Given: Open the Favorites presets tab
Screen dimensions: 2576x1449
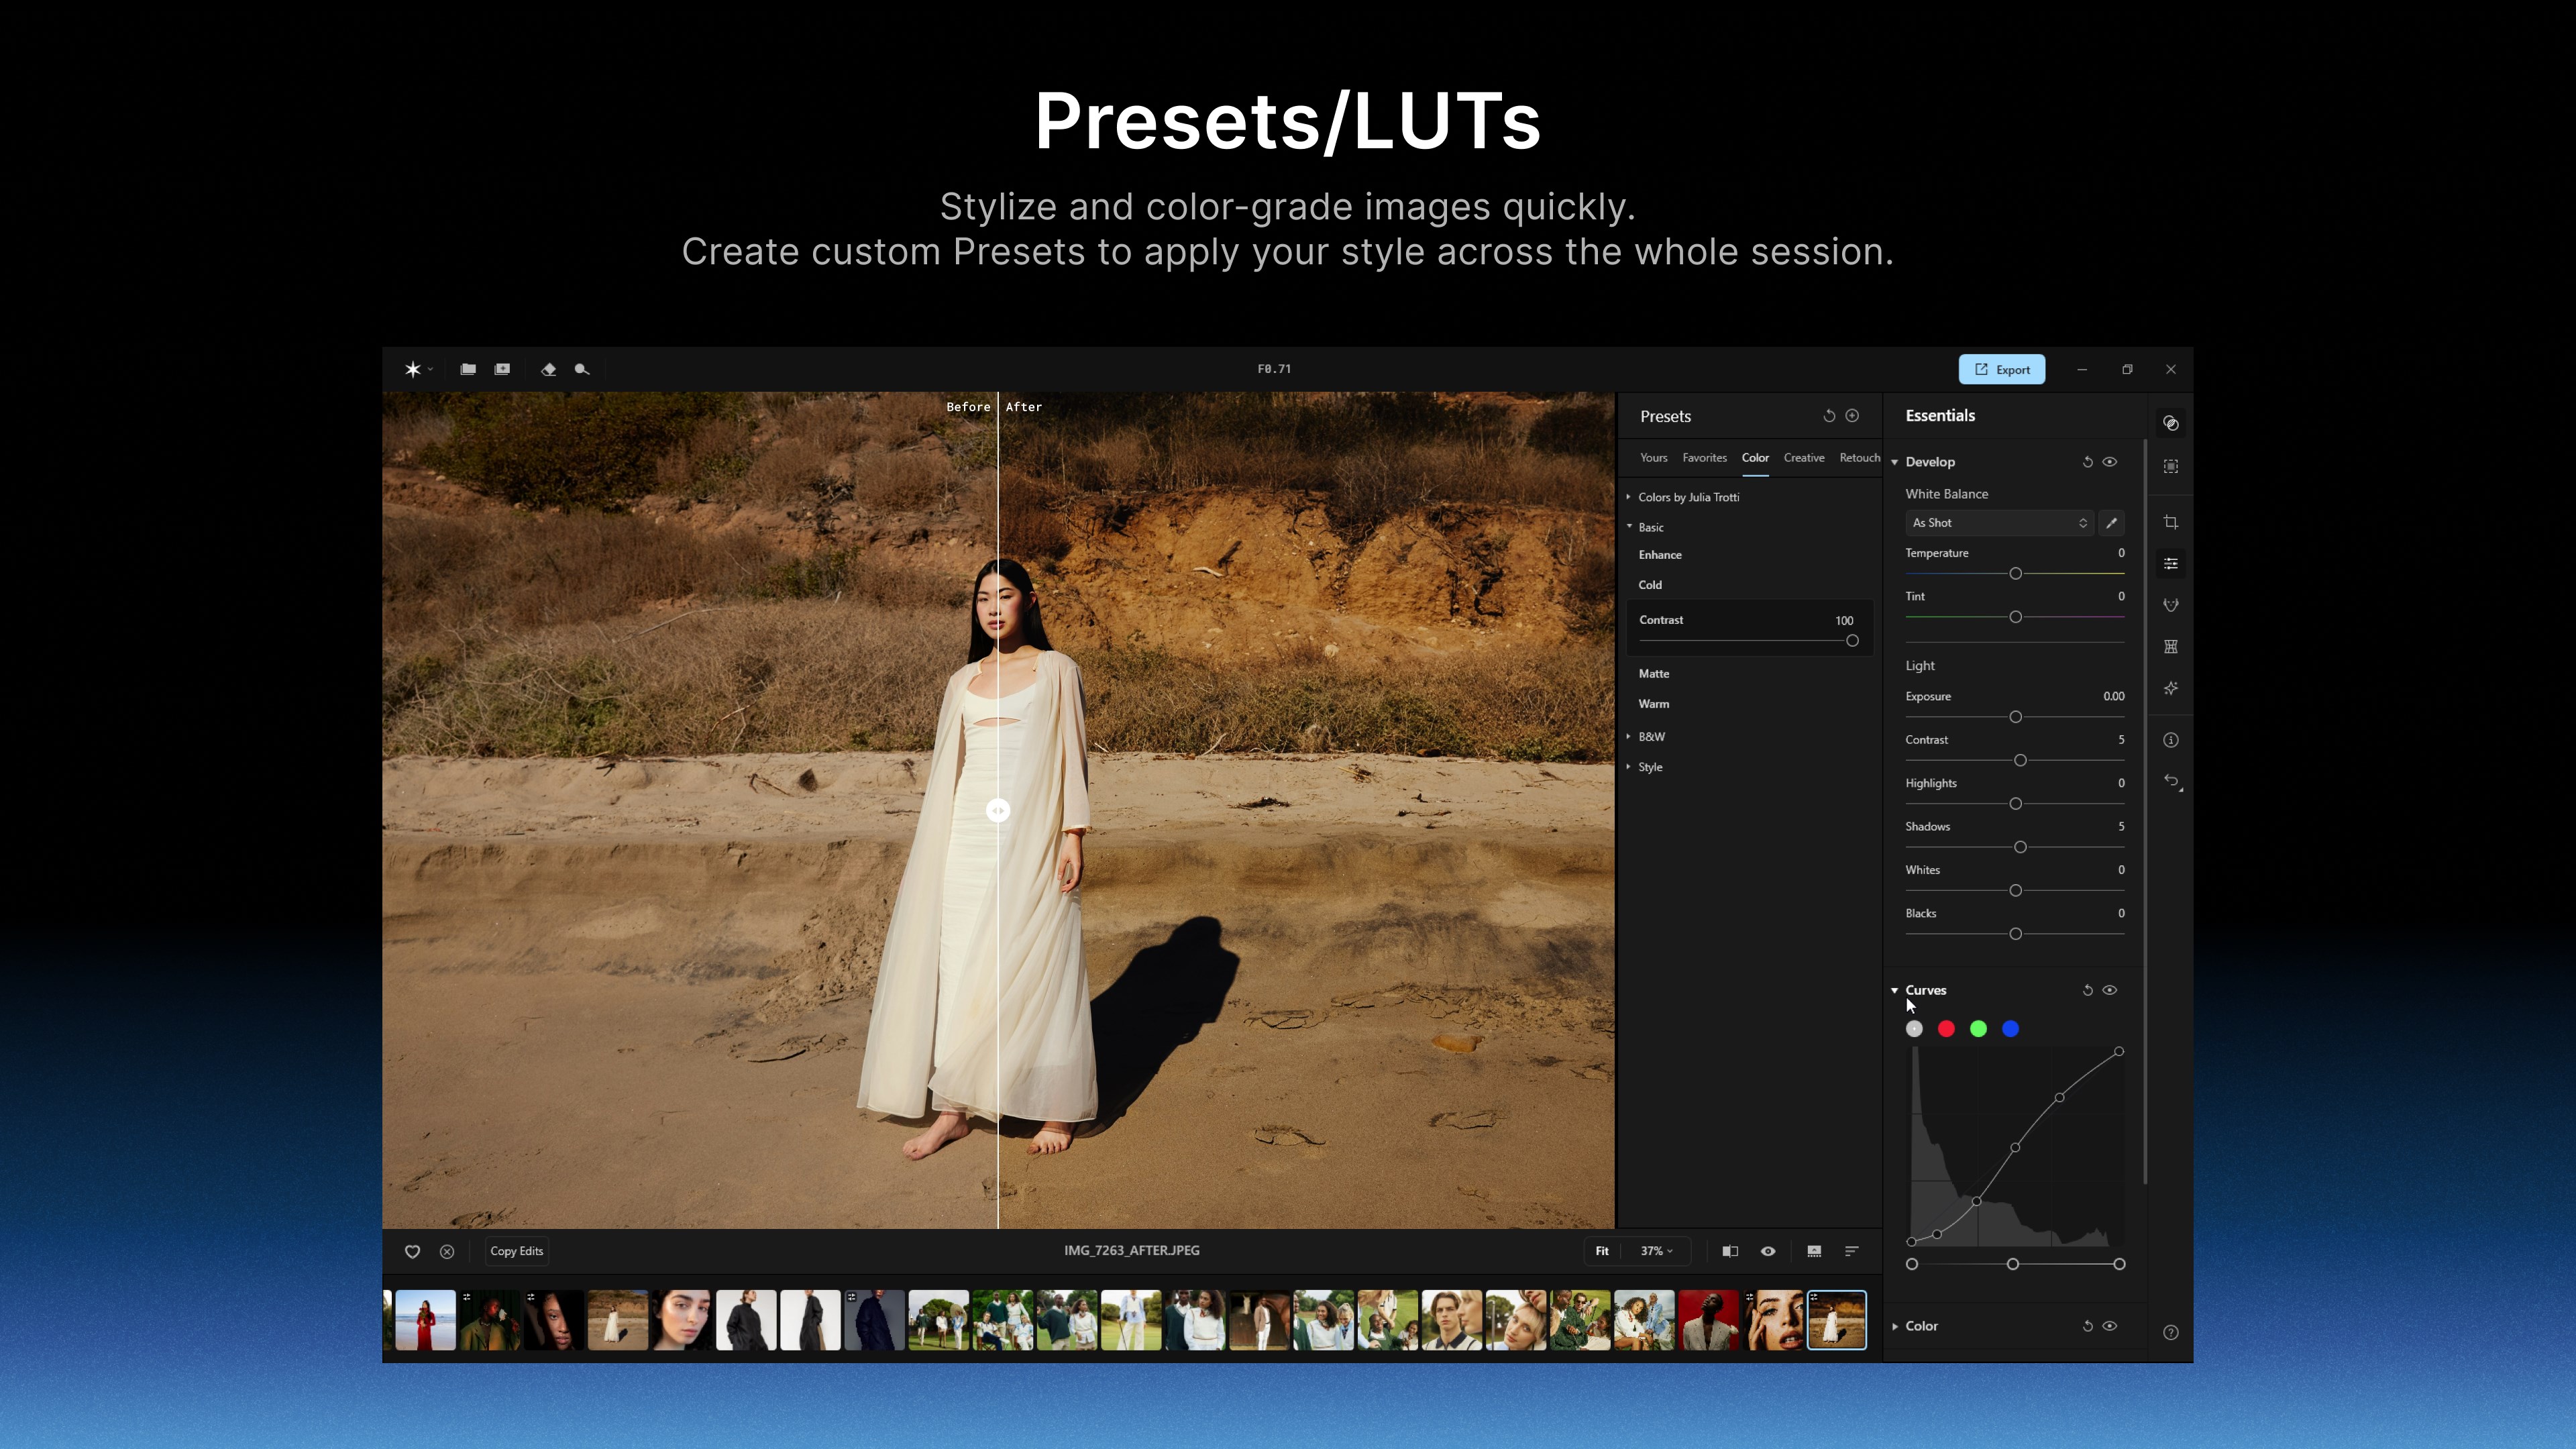Looking at the screenshot, I should point(1704,458).
